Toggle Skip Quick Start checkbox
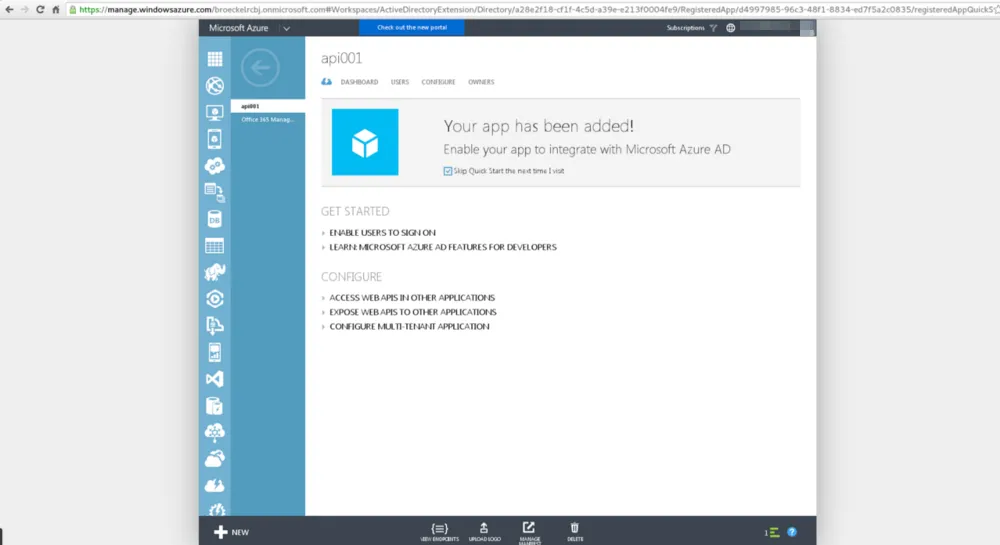Image resolution: width=1000 pixels, height=545 pixels. pos(448,171)
